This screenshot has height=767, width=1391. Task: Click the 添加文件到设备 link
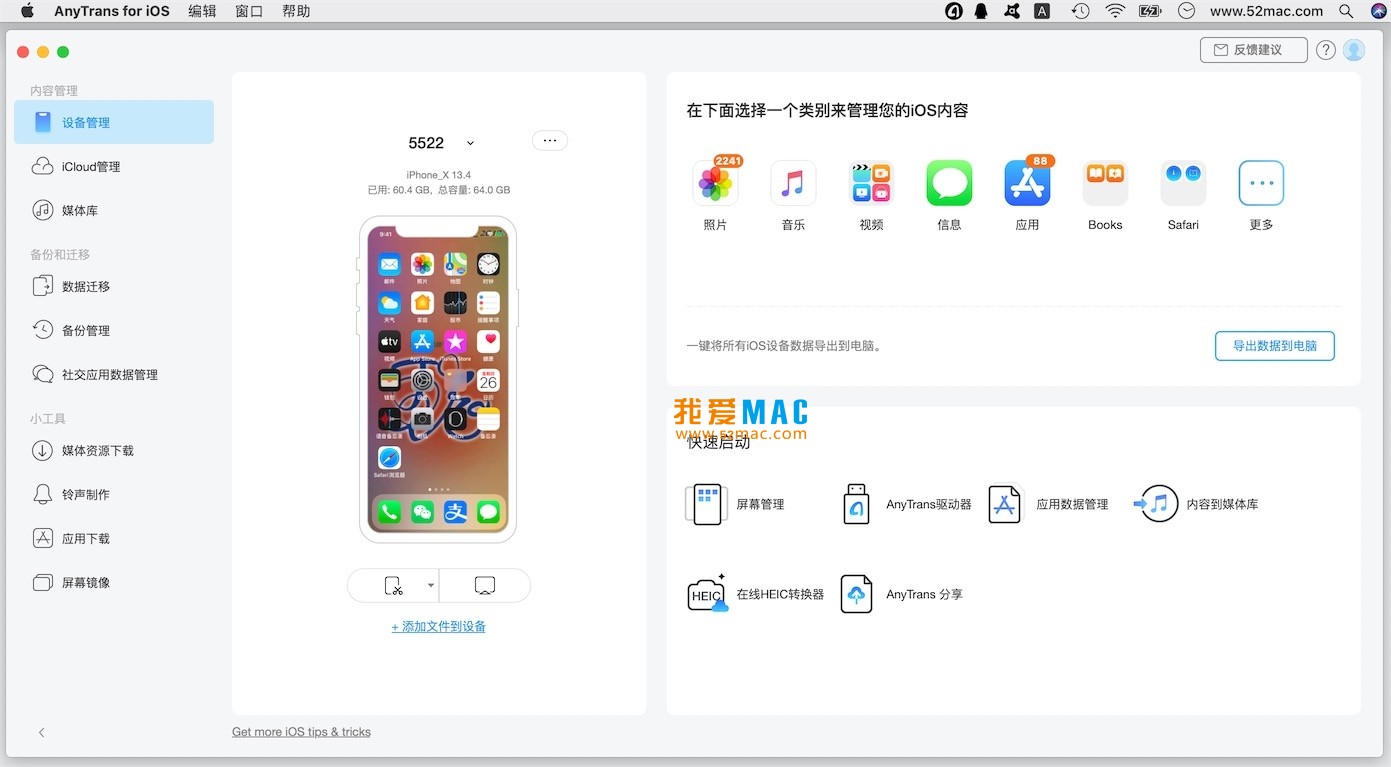(438, 627)
